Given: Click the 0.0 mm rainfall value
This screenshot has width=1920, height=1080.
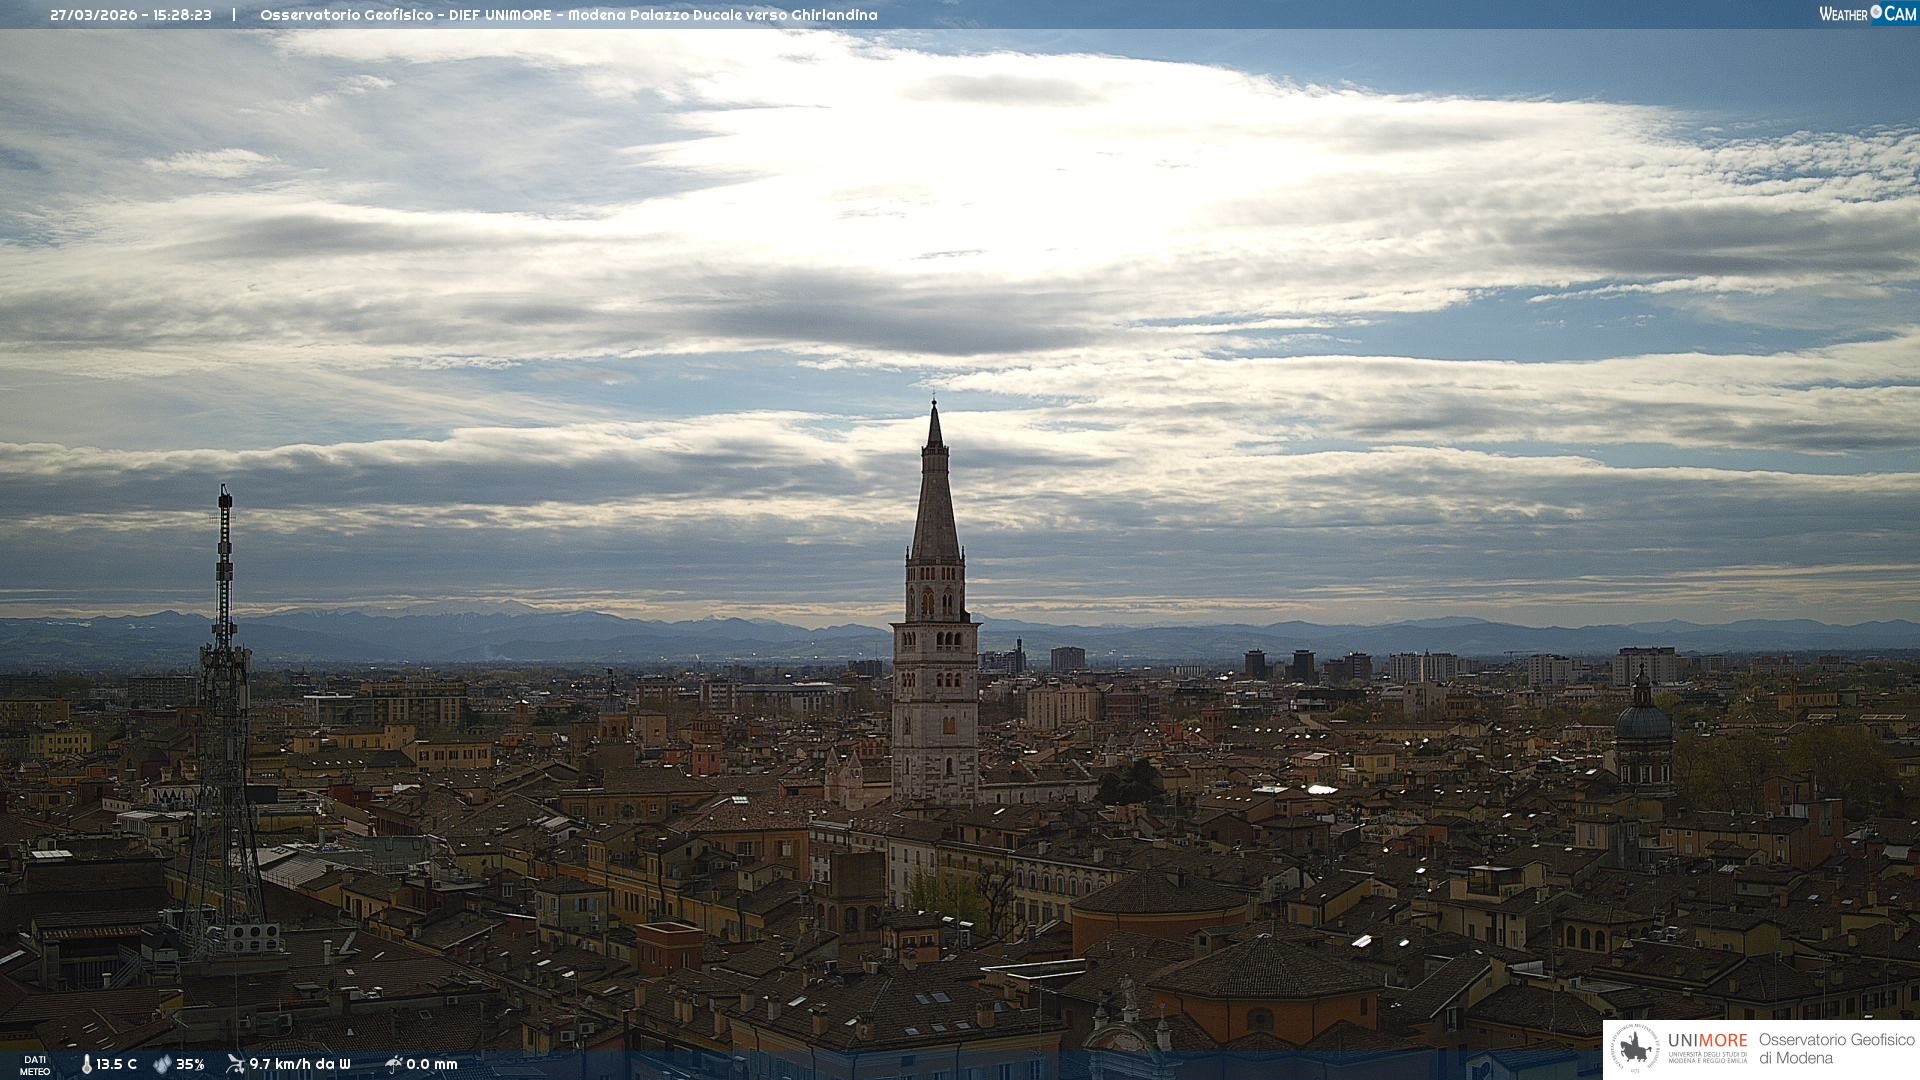Looking at the screenshot, I should point(432,1064).
